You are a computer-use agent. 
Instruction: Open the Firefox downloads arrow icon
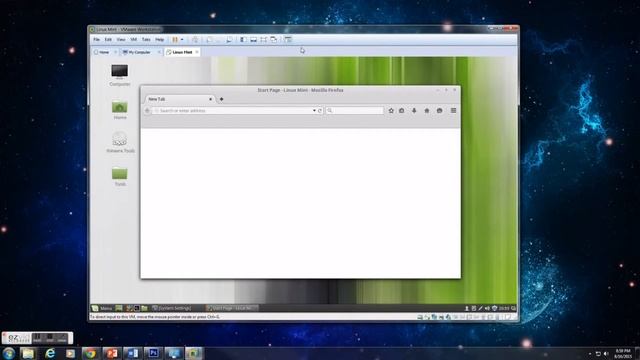pyautogui.click(x=414, y=111)
